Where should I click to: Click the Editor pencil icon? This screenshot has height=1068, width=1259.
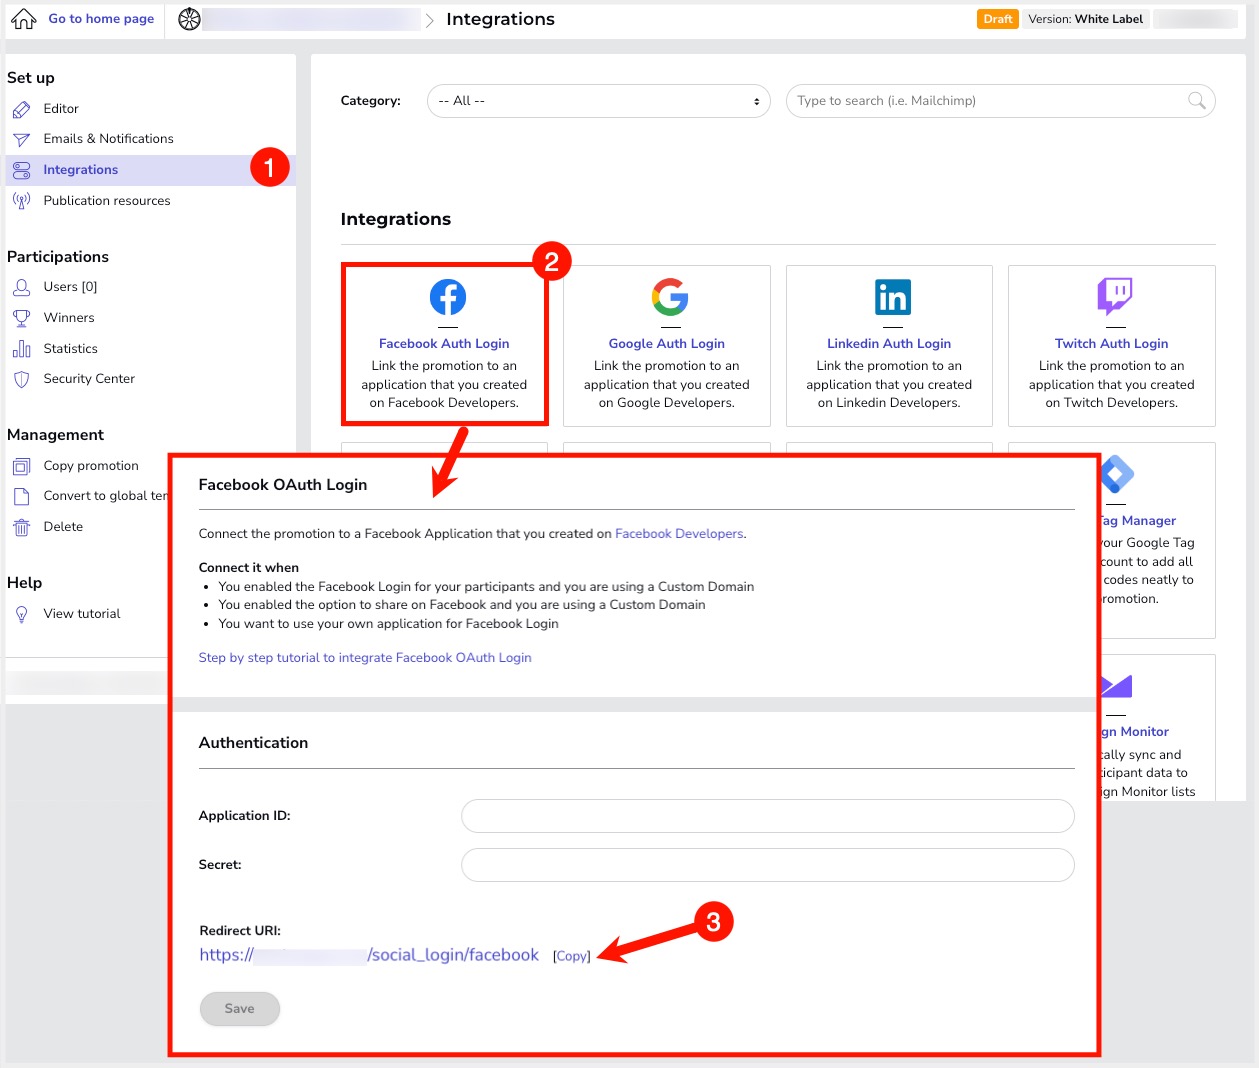pos(21,109)
